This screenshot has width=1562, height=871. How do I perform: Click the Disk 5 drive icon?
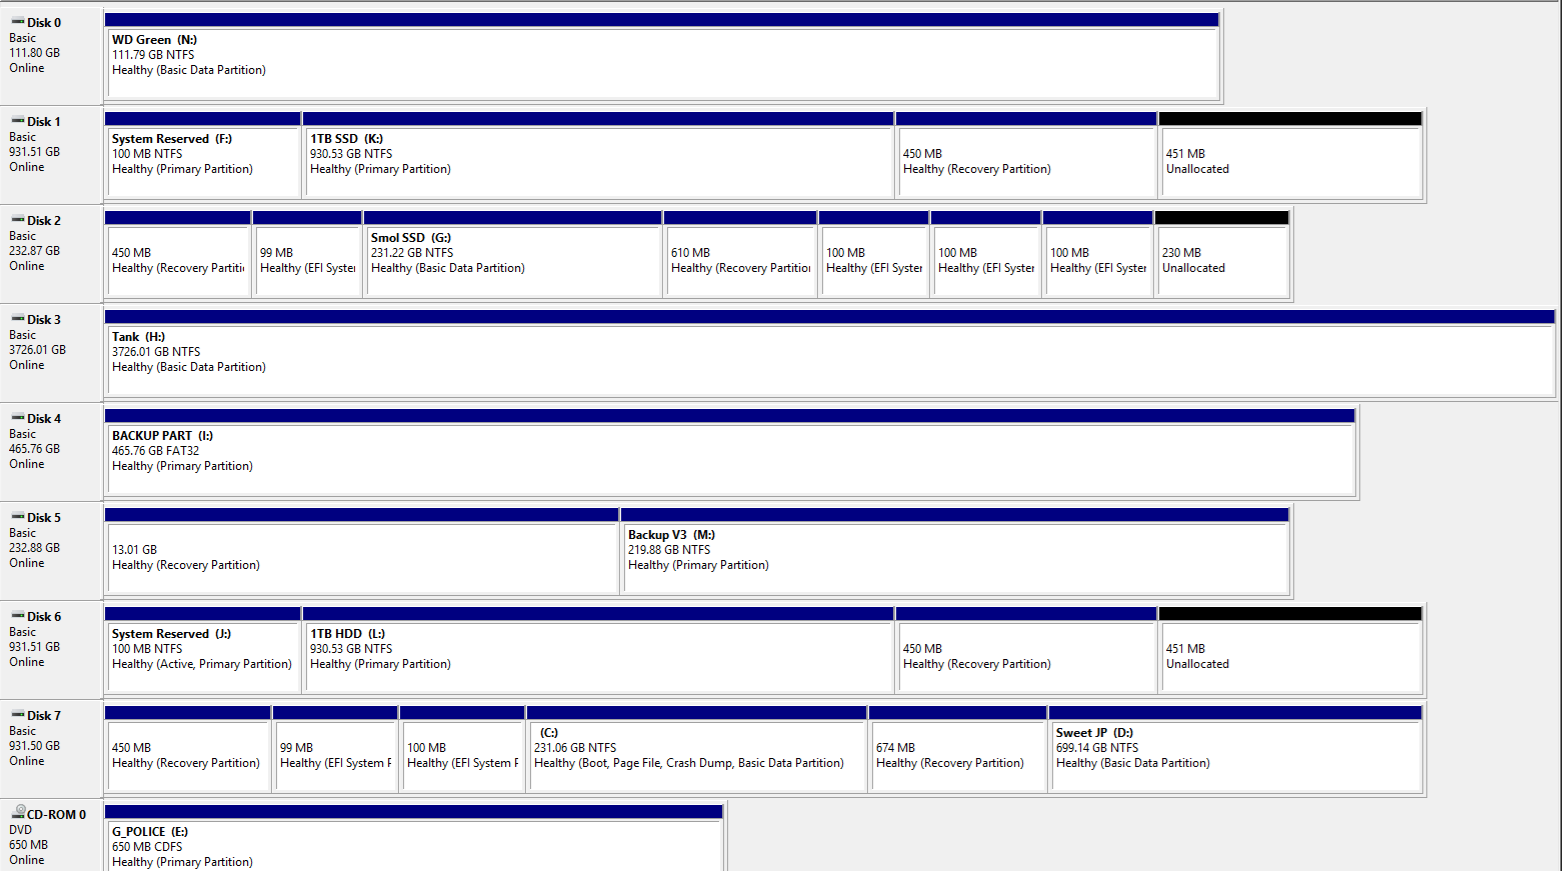click(x=18, y=517)
